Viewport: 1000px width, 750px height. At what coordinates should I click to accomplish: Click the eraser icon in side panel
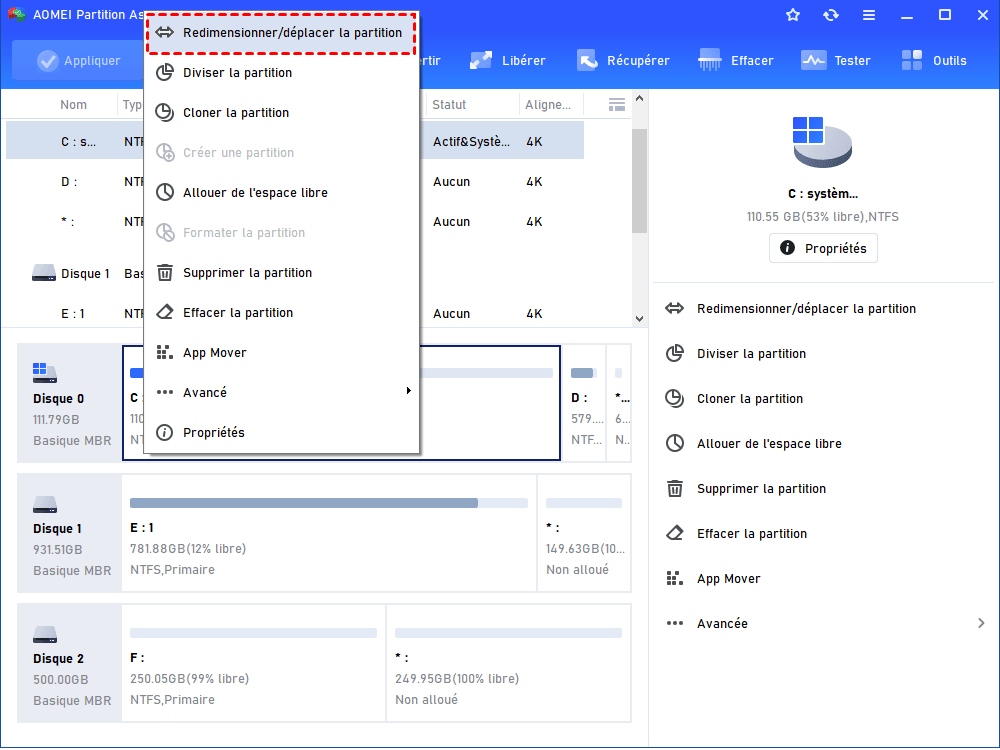point(675,533)
